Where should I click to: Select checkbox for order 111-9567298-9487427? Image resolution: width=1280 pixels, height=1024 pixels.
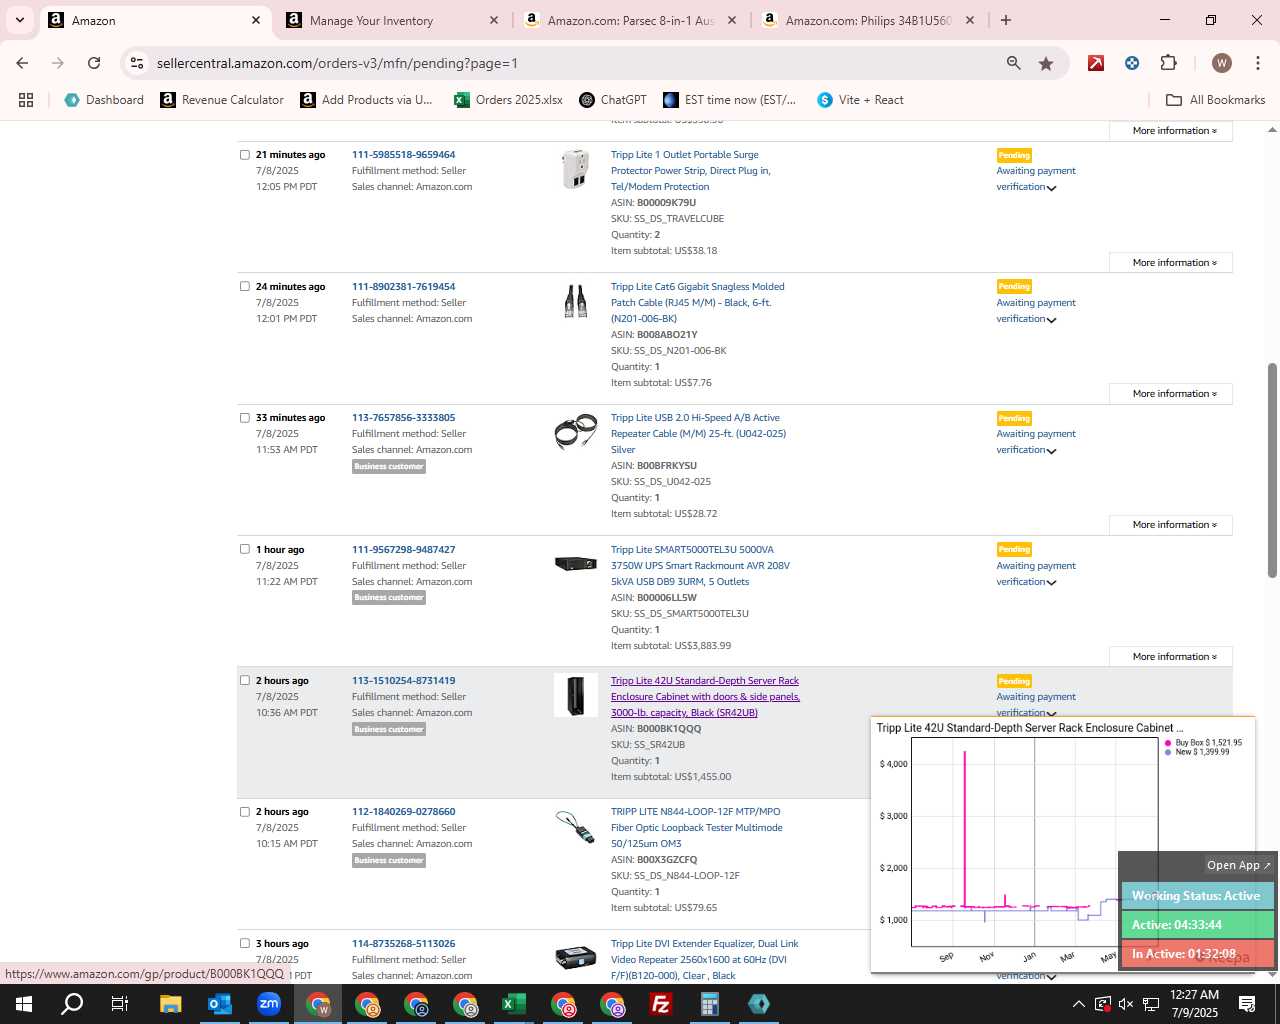(x=245, y=549)
